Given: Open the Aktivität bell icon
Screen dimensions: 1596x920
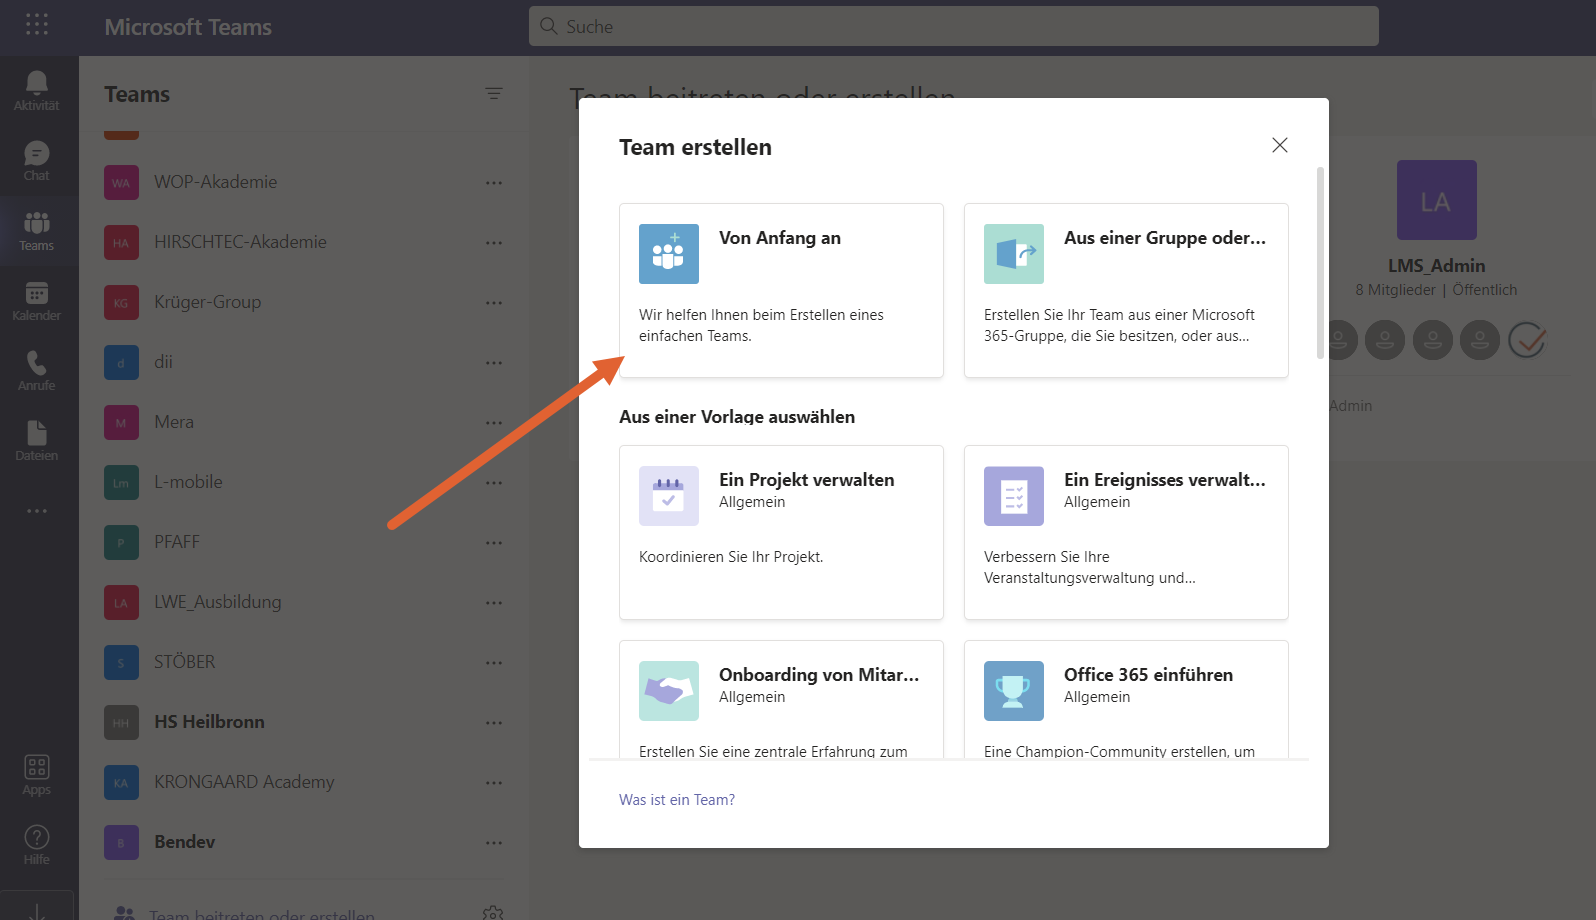Looking at the screenshot, I should click(x=36, y=90).
